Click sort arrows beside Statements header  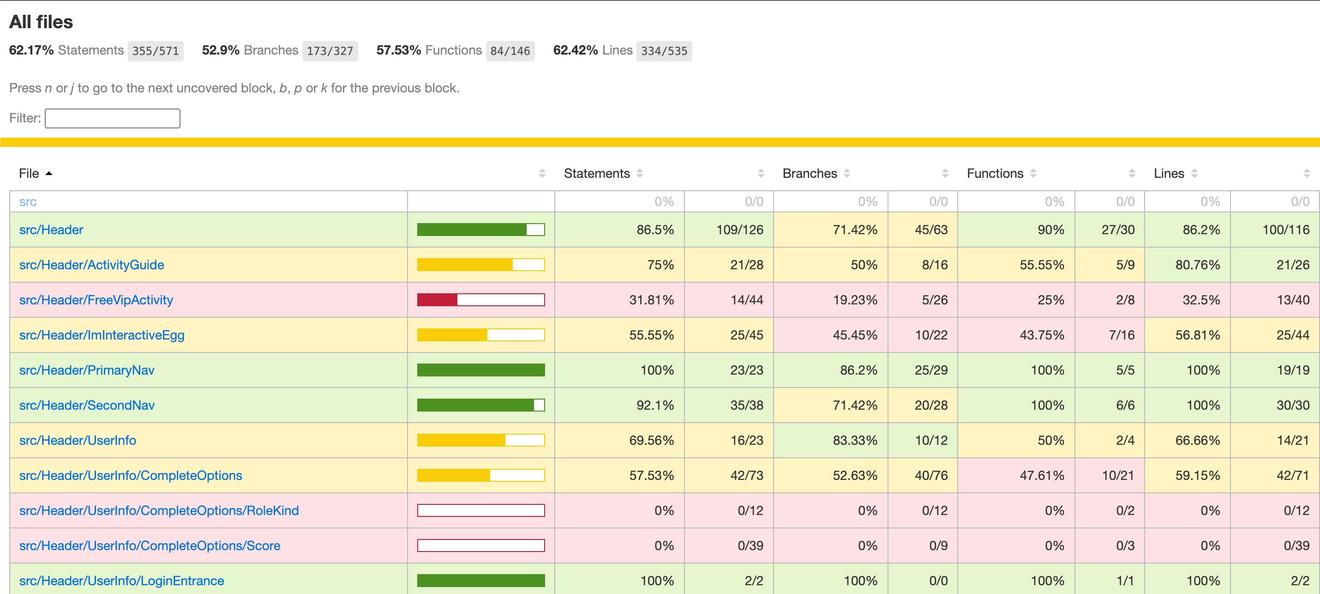[x=640, y=174]
